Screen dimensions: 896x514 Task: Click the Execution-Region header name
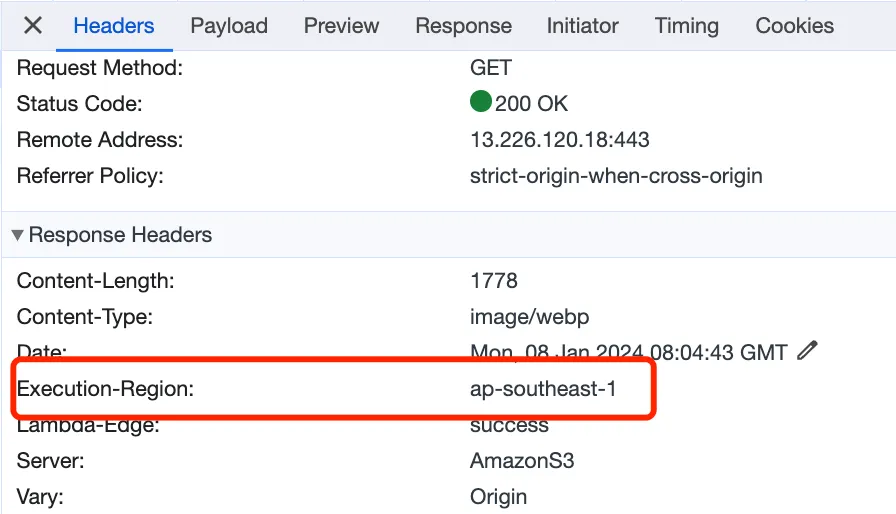(x=105, y=389)
